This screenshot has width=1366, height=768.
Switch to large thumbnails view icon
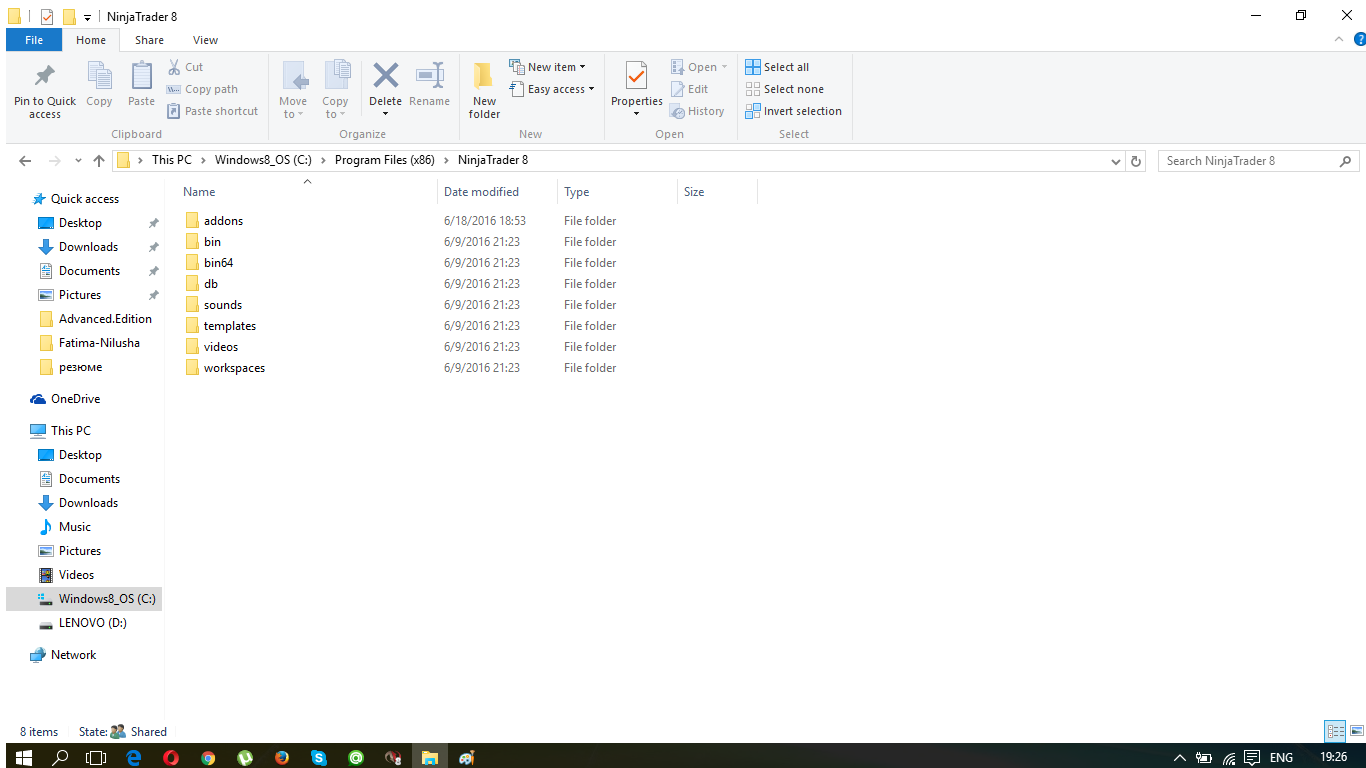tap(1356, 731)
